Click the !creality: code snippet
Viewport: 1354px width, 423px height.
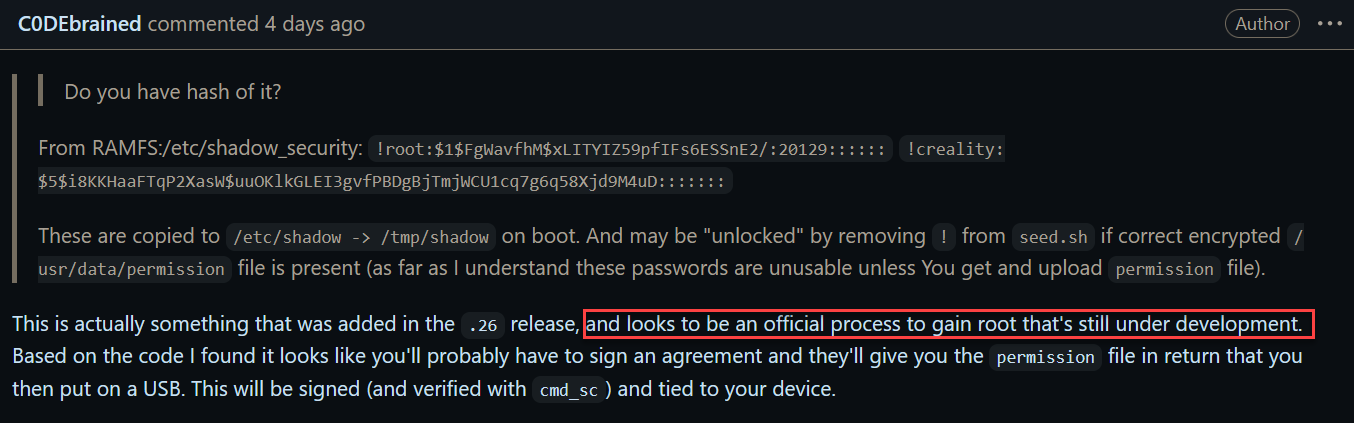[952, 149]
